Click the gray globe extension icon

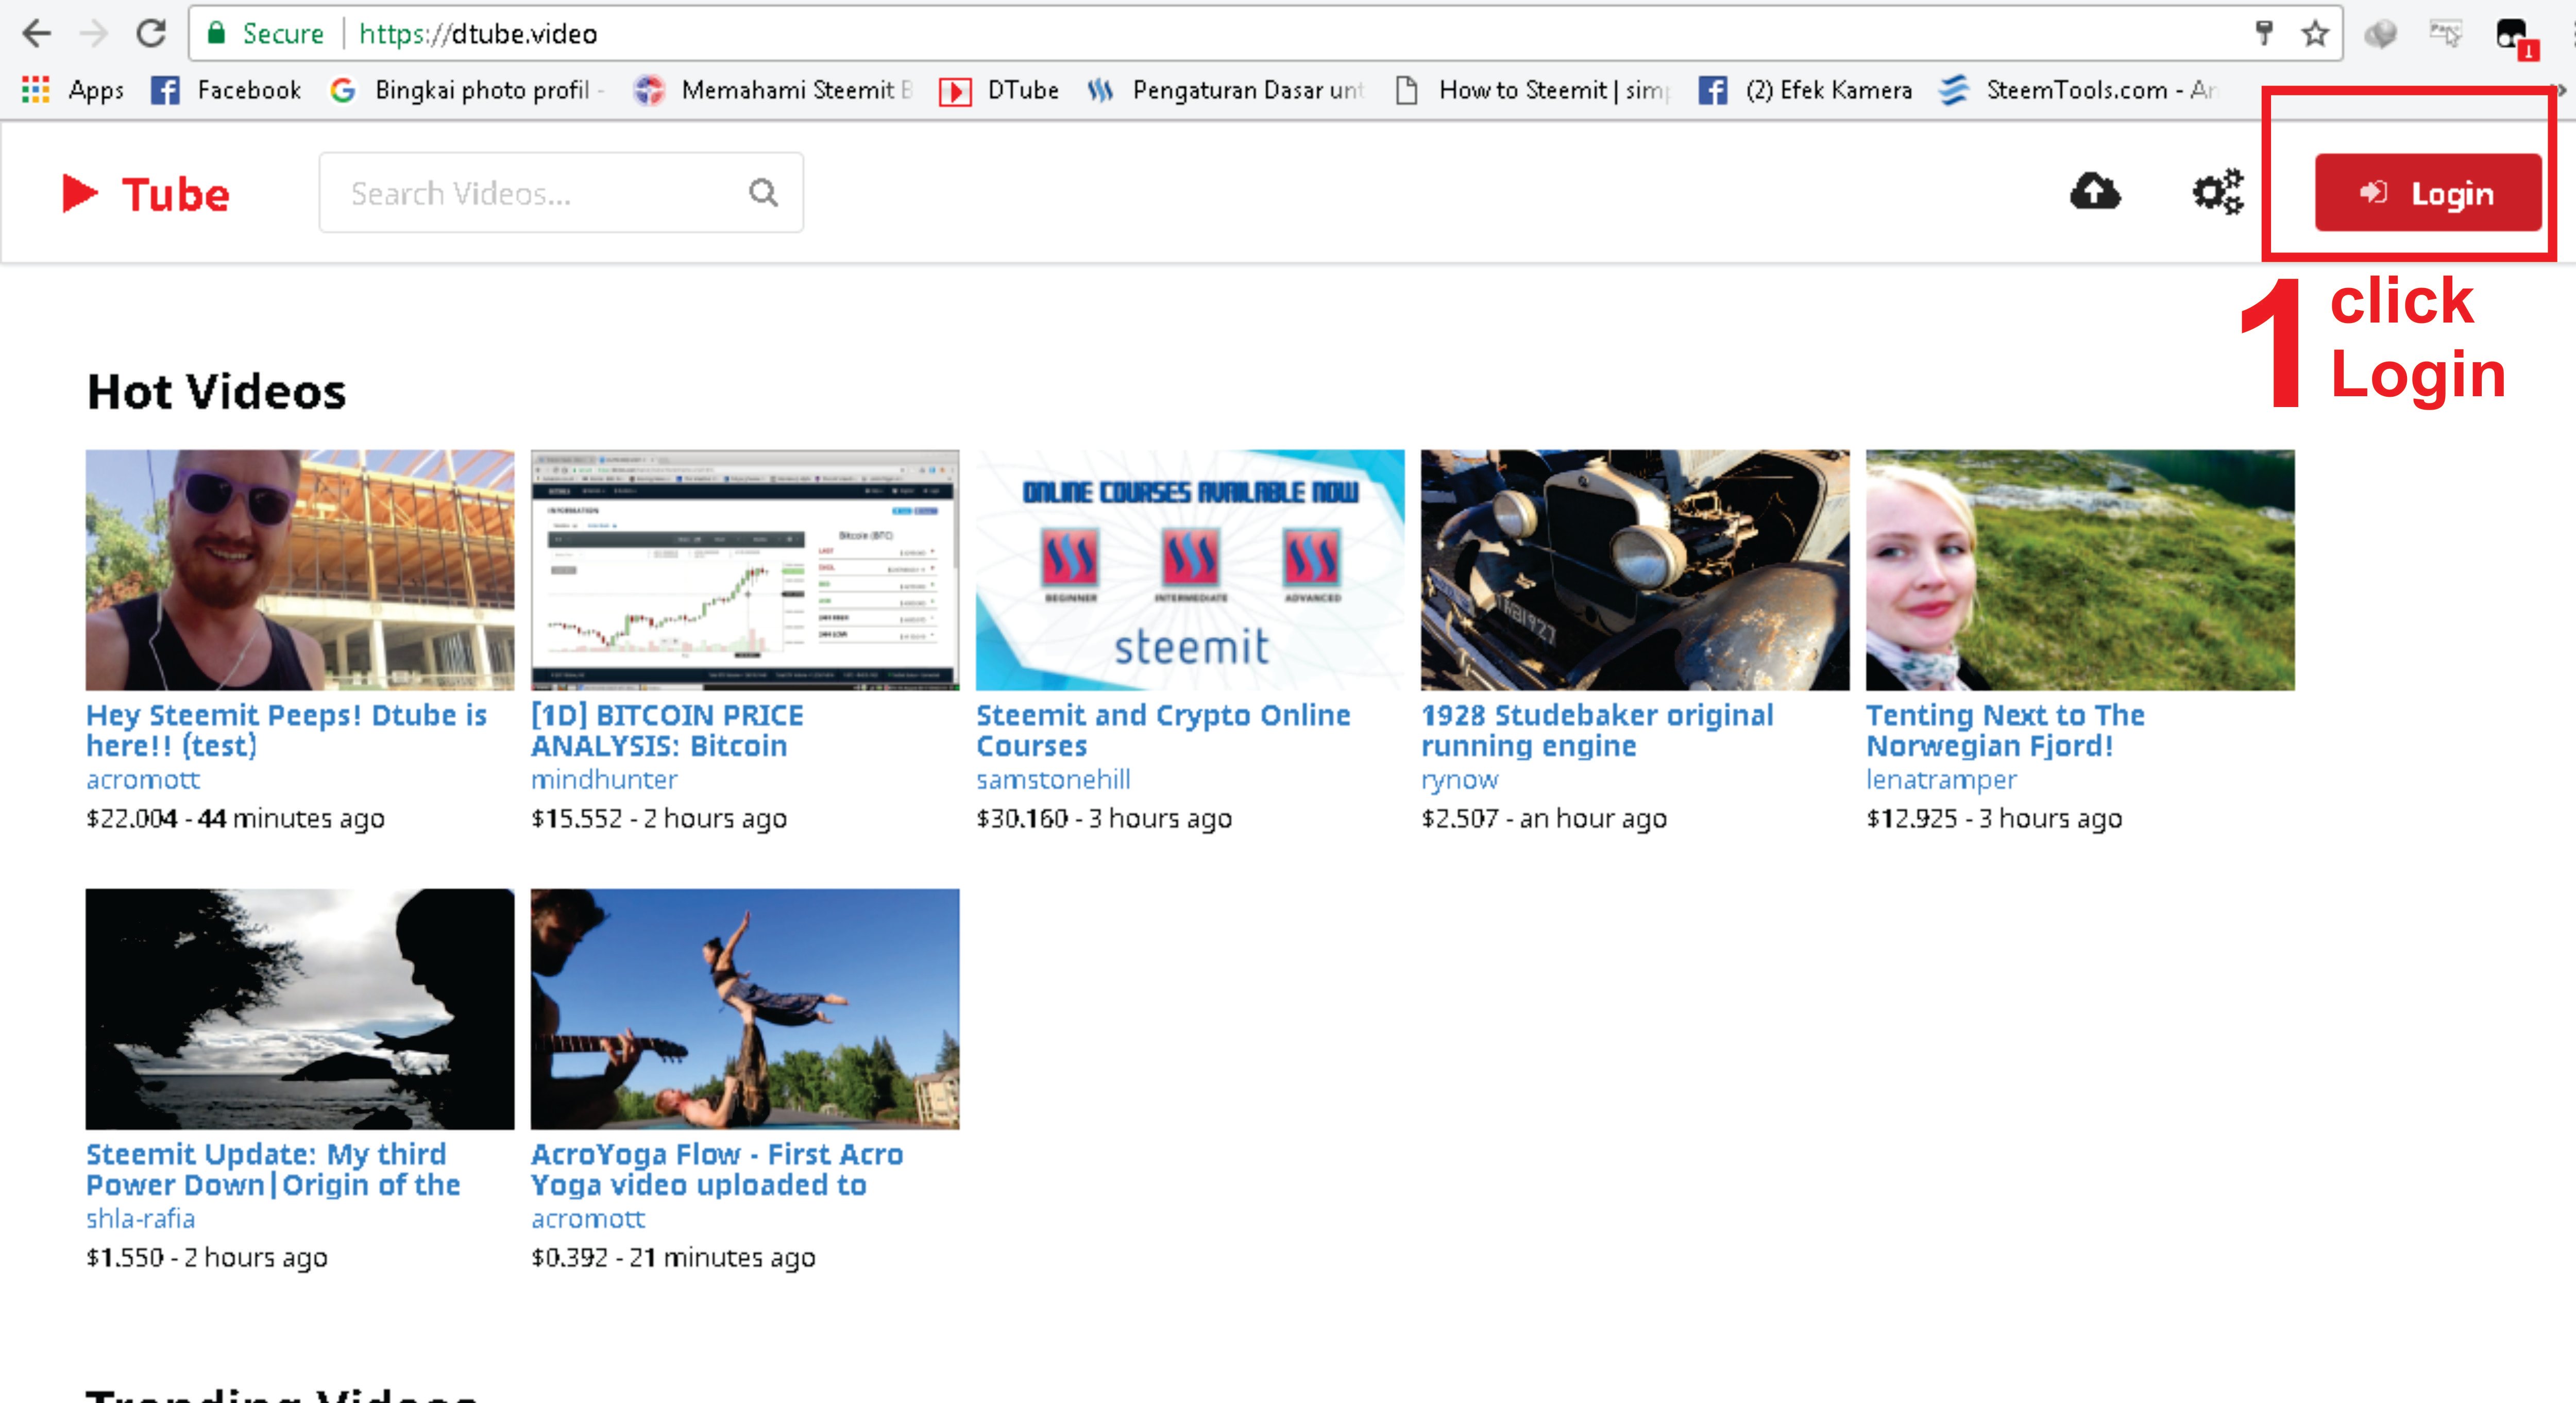[2381, 34]
